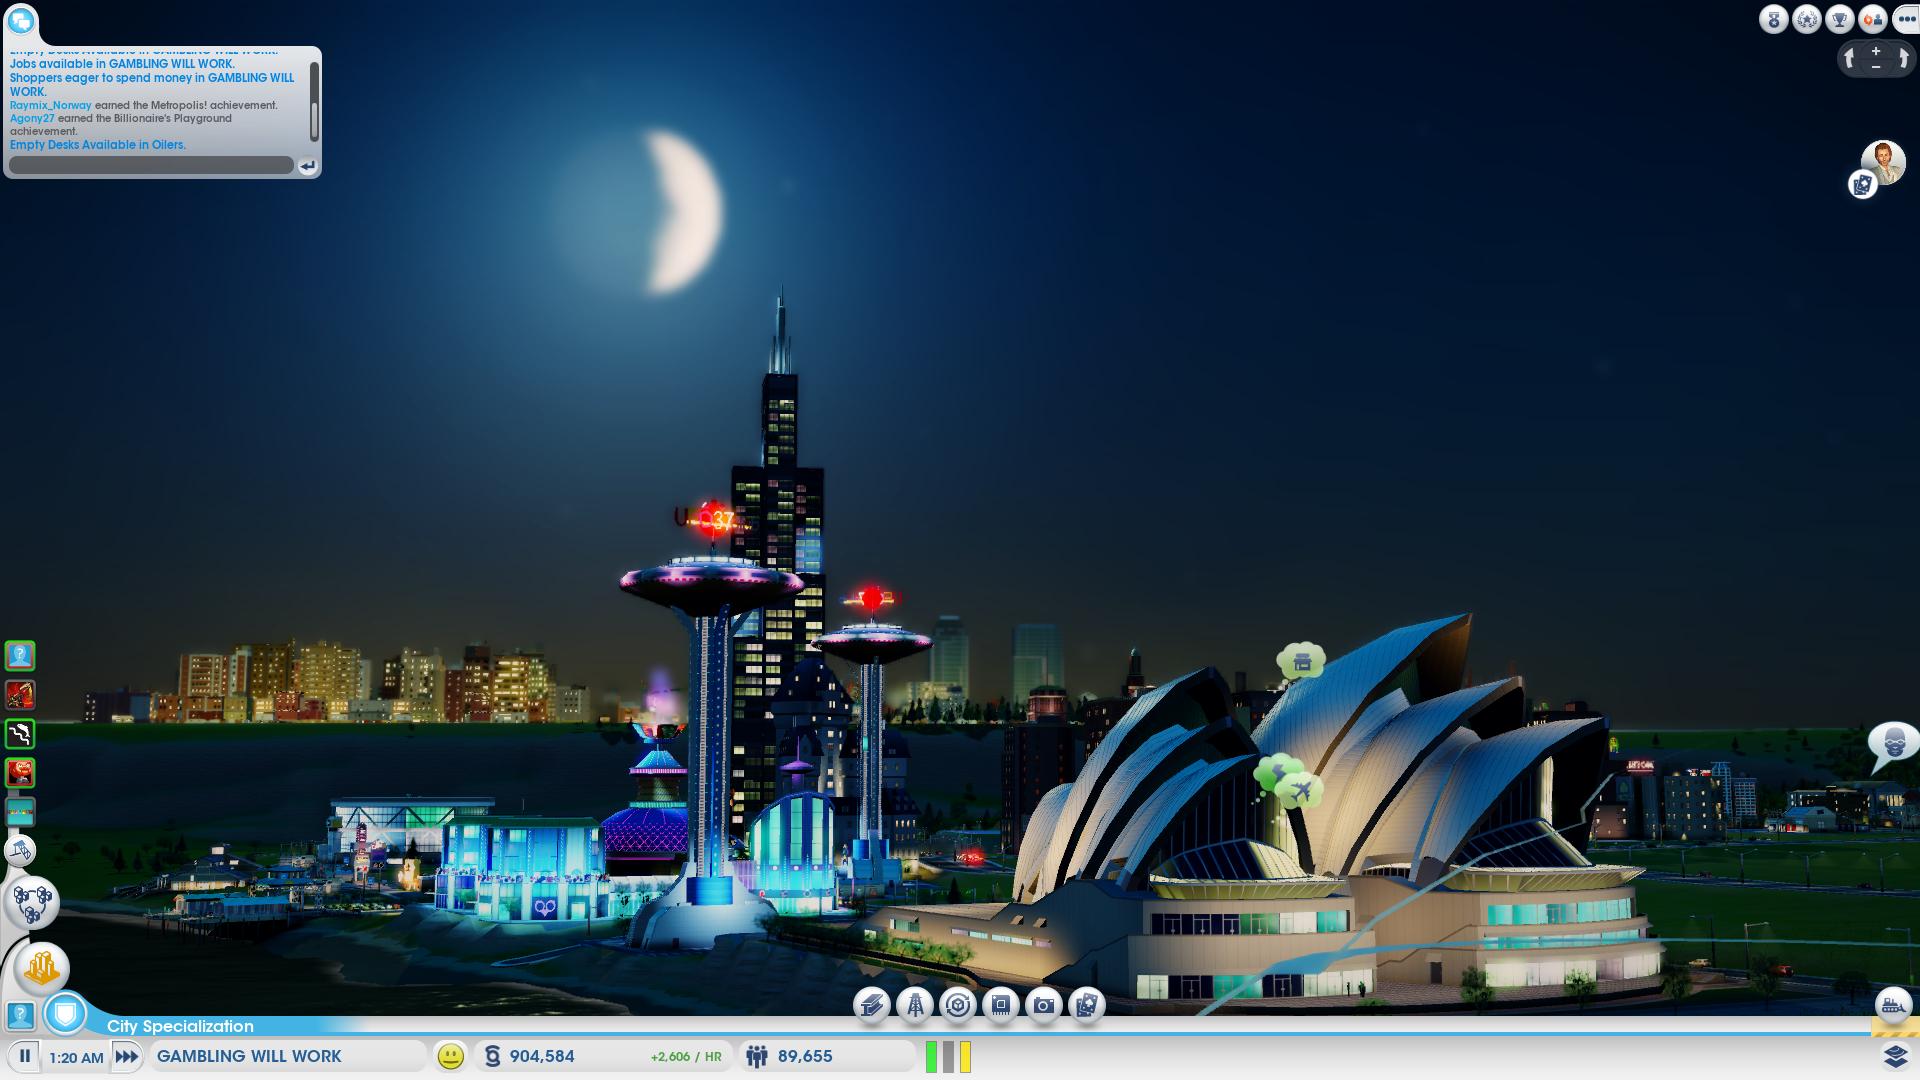The image size is (1920, 1080).
Task: Open the Culture camera specialization
Action: (x=1043, y=1005)
